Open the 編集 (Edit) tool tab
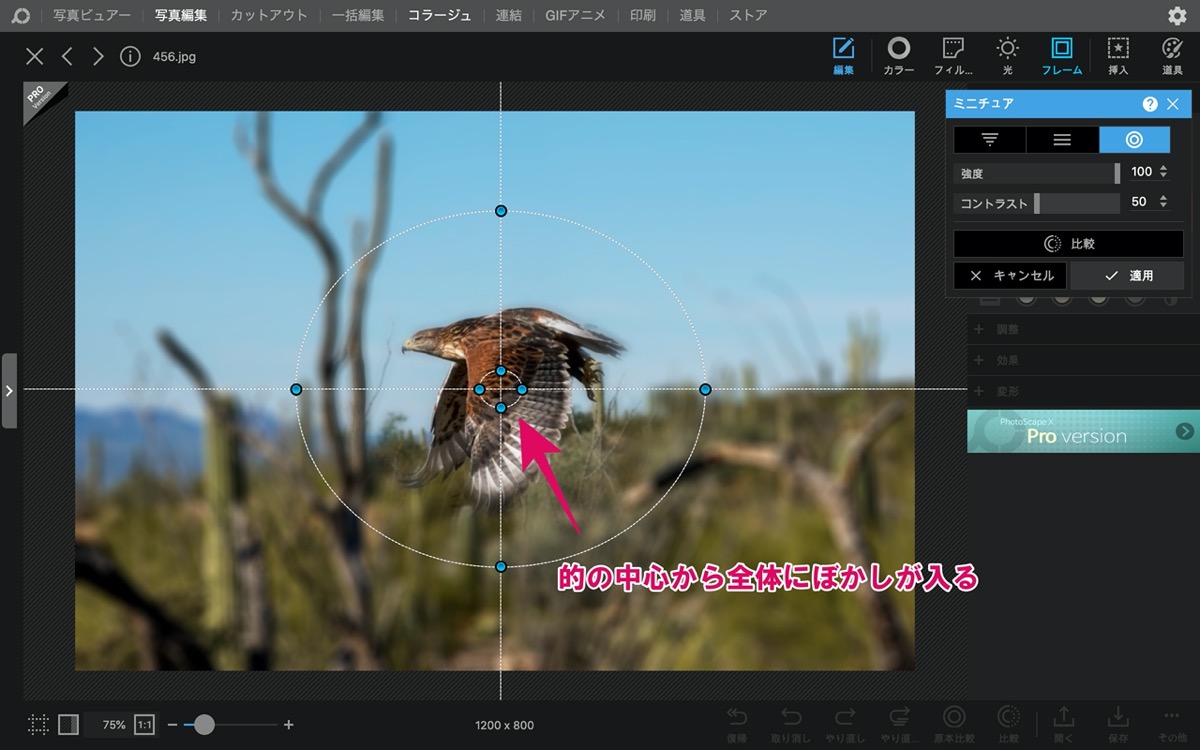This screenshot has height=750, width=1200. point(844,56)
